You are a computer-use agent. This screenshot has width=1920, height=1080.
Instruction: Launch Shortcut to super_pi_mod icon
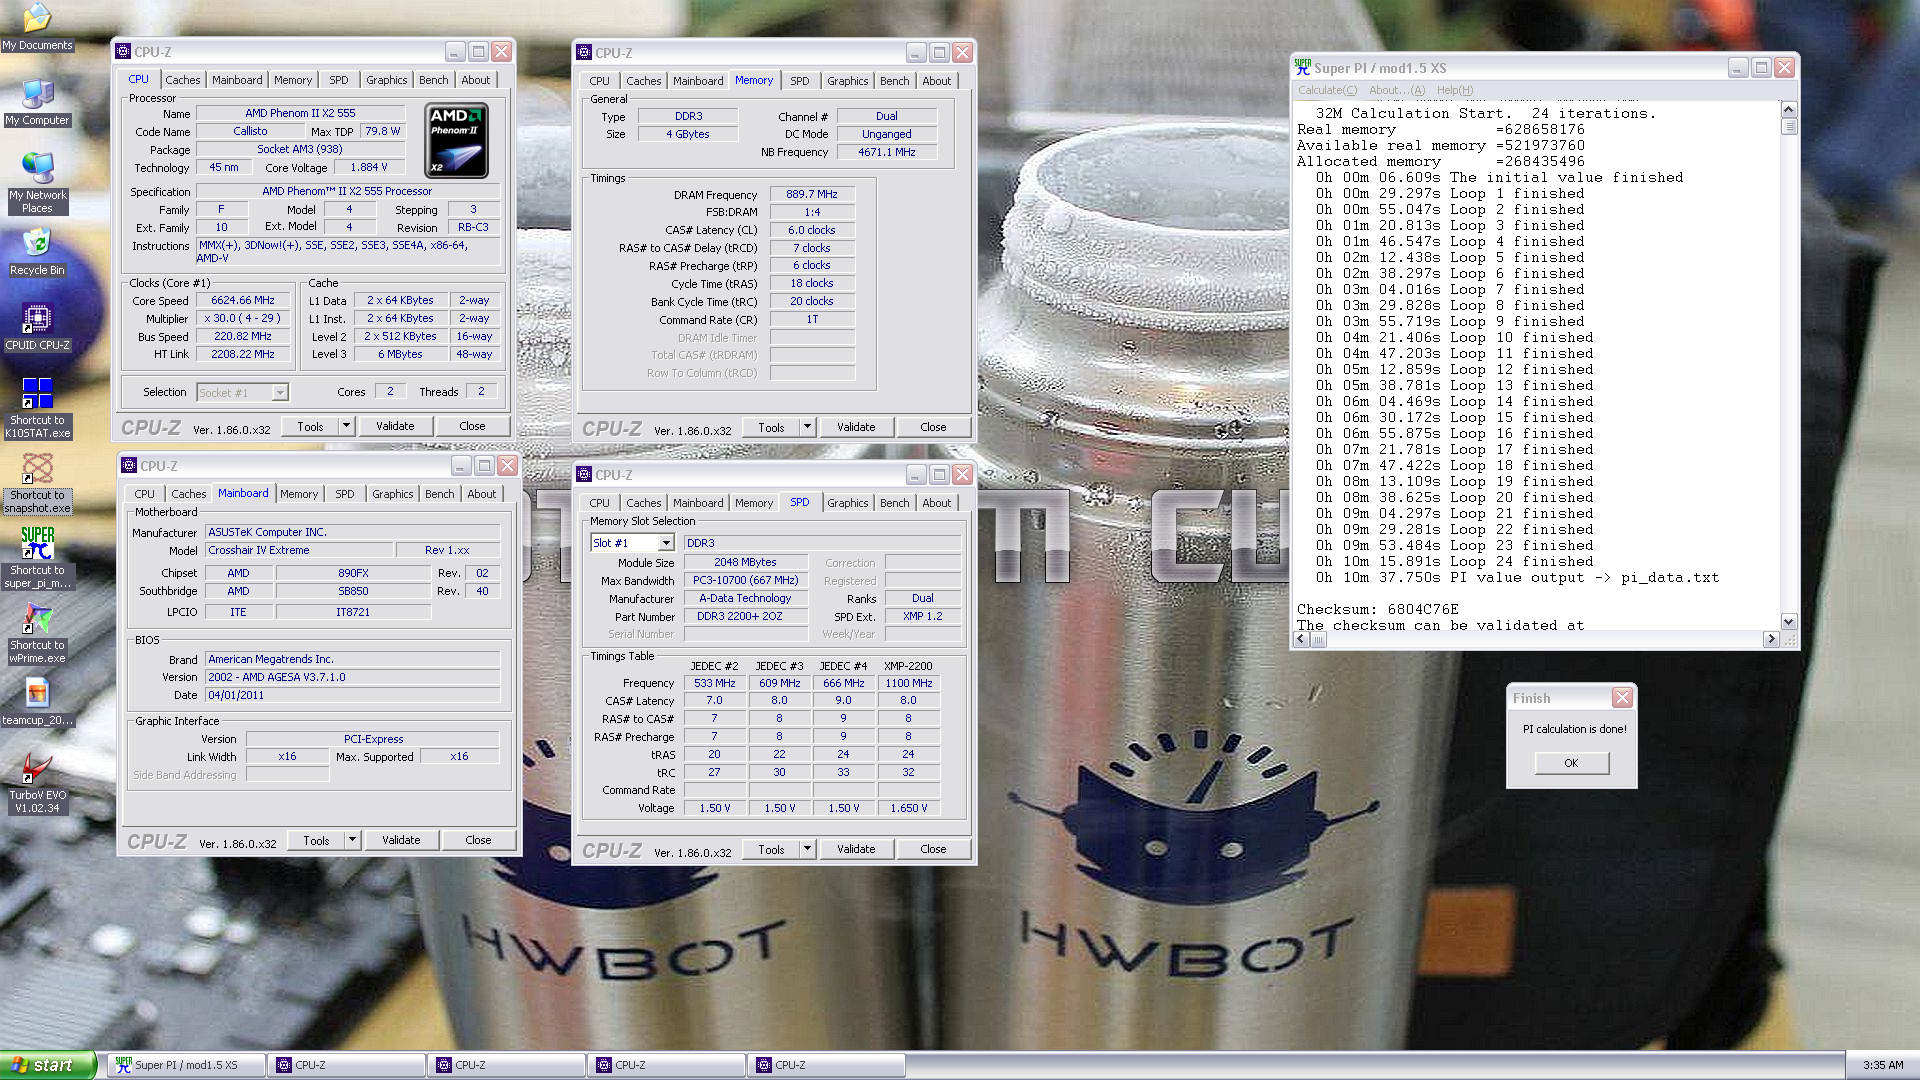coord(37,558)
